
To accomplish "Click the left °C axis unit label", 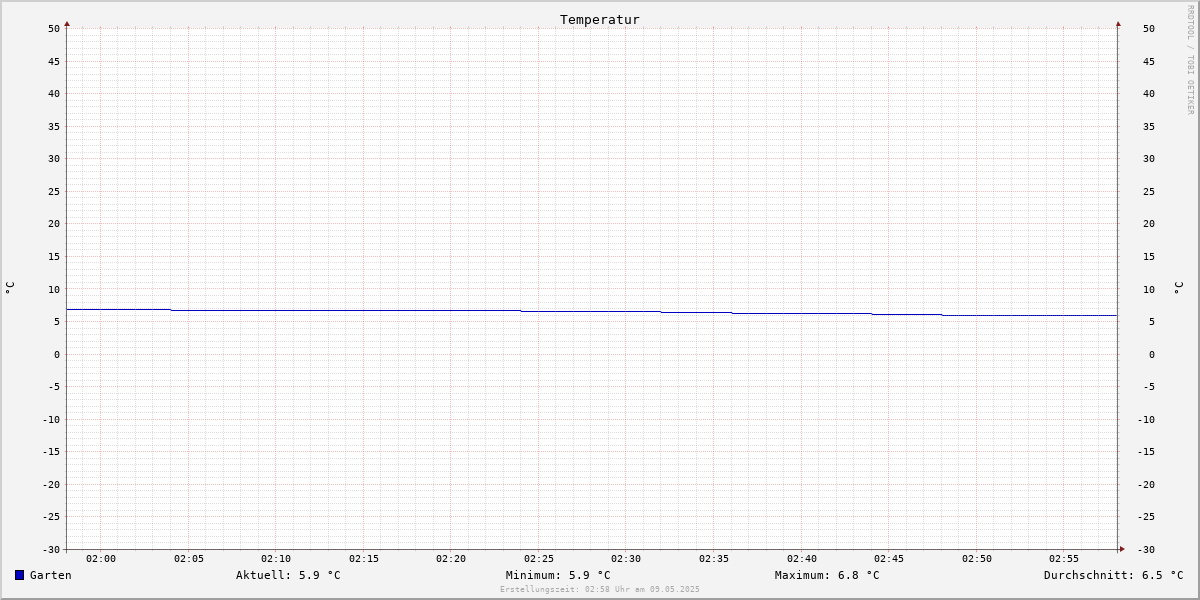I will pyautogui.click(x=10, y=287).
